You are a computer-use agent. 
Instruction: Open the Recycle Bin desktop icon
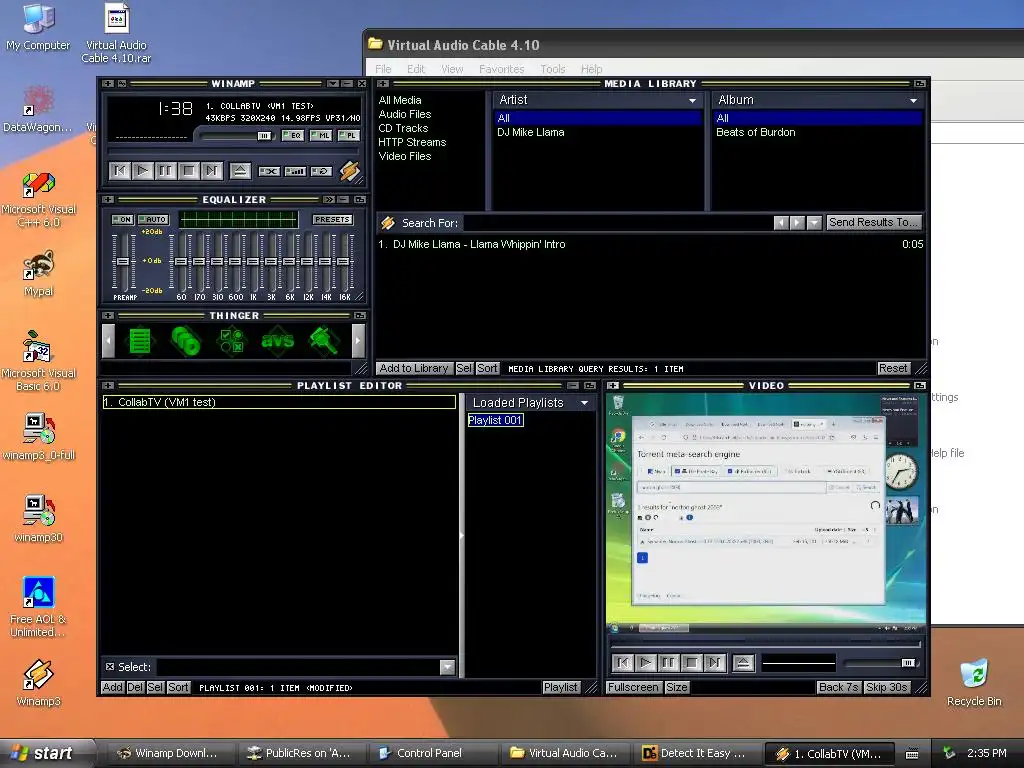click(974, 684)
